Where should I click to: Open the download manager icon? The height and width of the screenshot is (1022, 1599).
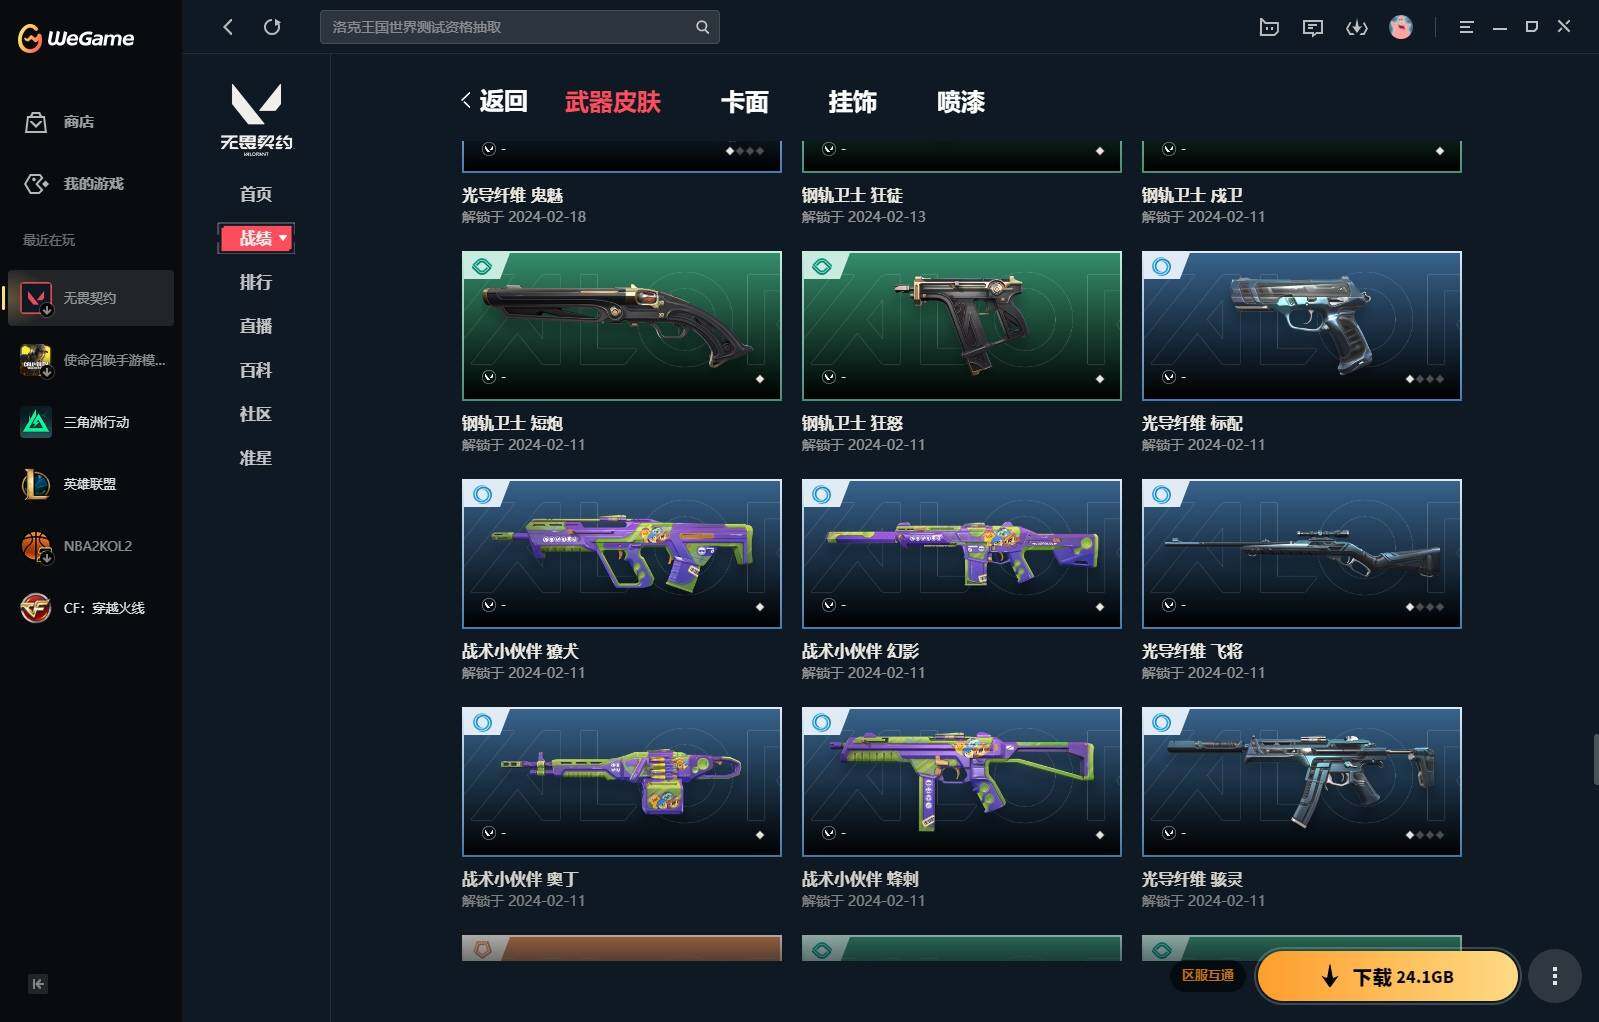click(1357, 27)
